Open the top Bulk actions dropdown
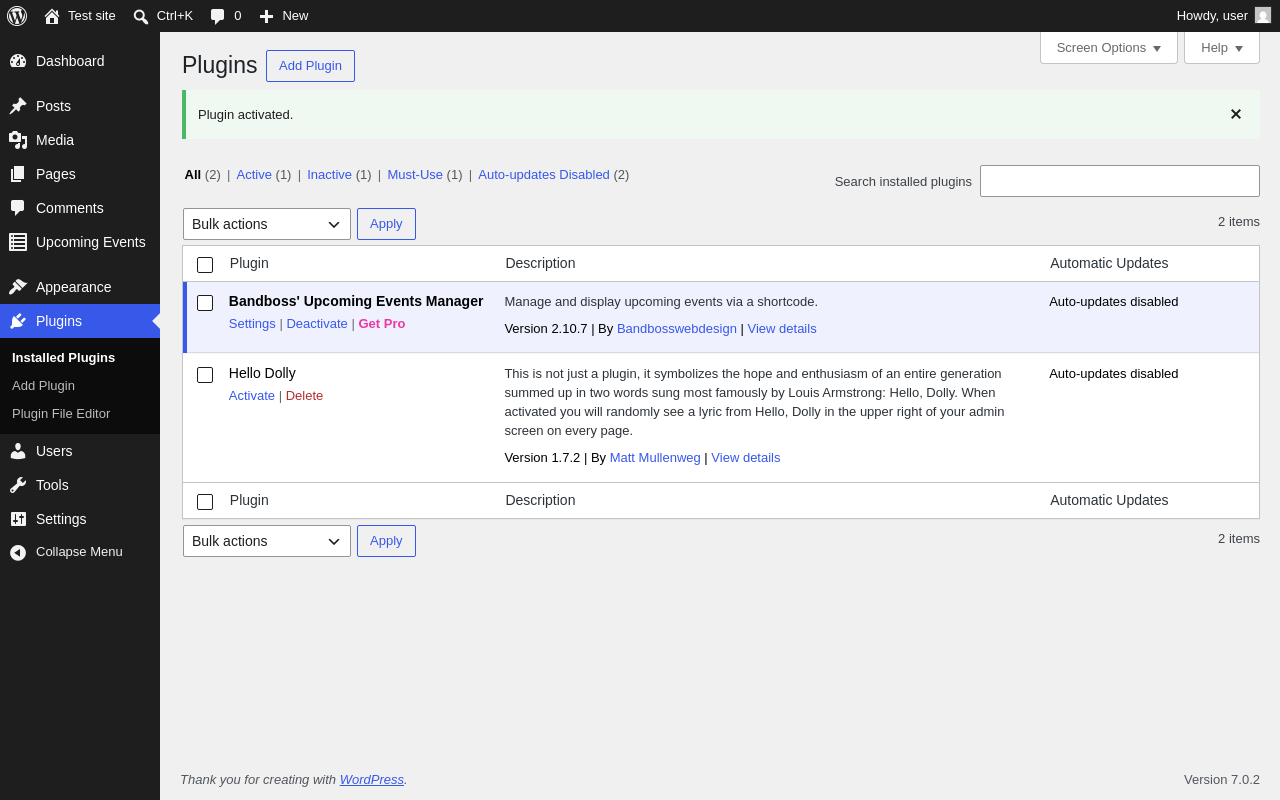Viewport: 1280px width, 800px height. pos(267,224)
